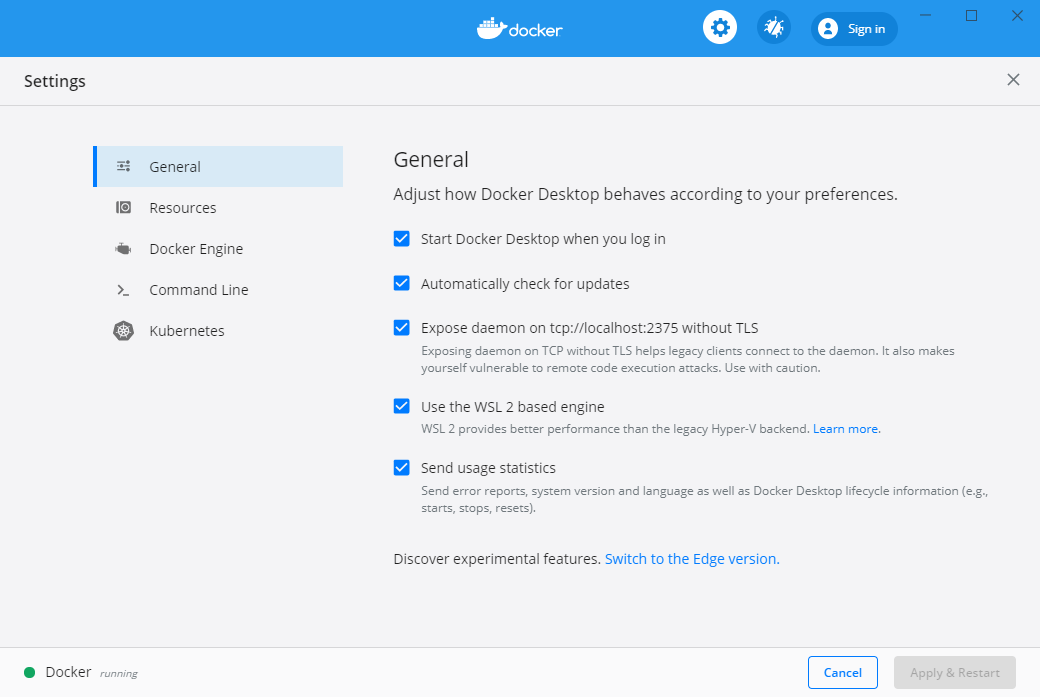Screen dimensions: 1040x697
Task: Uncheck Start Docker Desktop when you log in
Action: [401, 239]
